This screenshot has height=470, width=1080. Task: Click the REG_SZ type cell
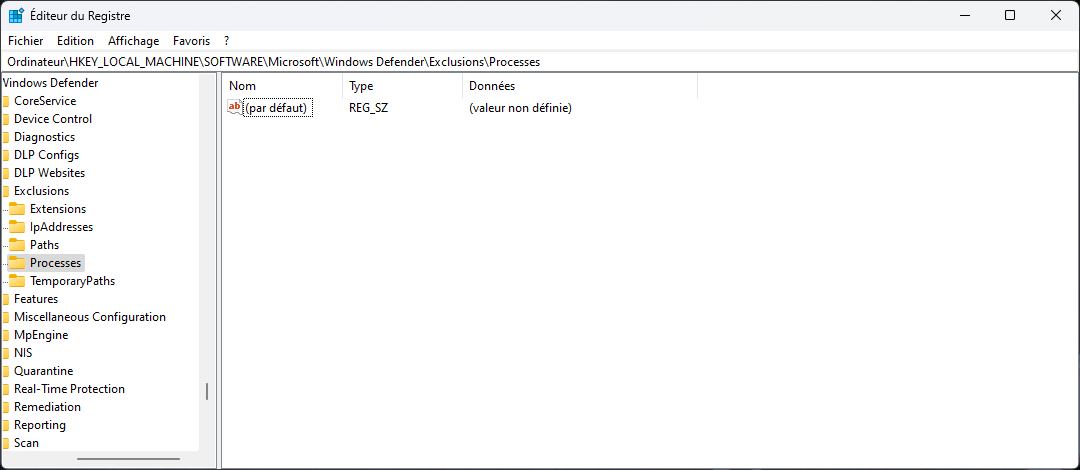click(368, 108)
